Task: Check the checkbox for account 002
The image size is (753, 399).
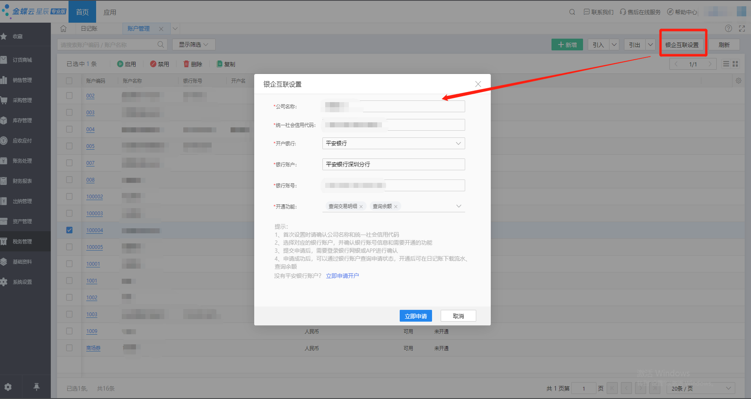Action: [69, 96]
